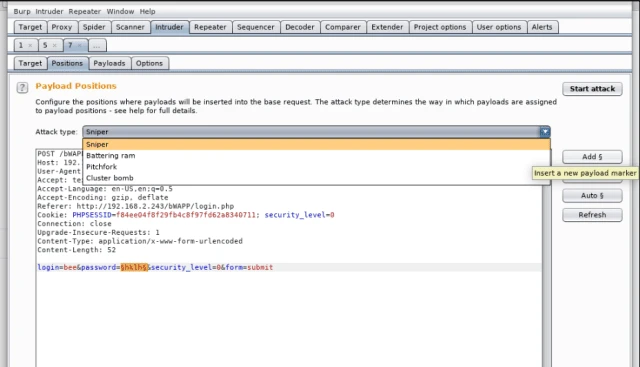
Task: Switch to the Payloads tab
Action: point(109,63)
